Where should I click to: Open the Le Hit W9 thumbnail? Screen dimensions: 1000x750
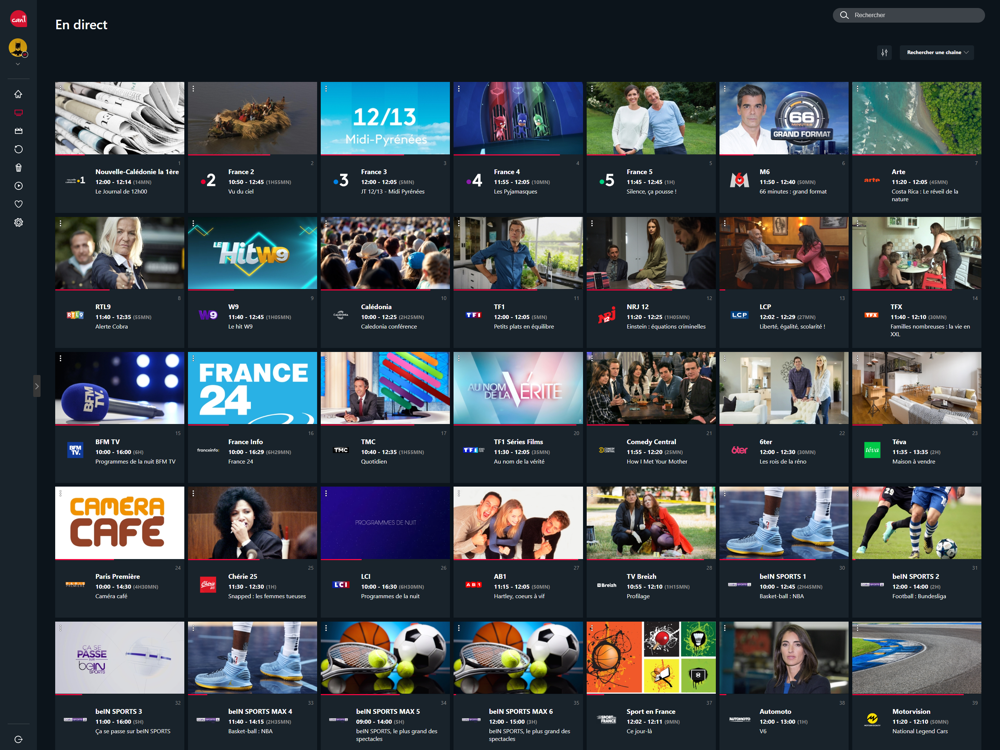253,253
